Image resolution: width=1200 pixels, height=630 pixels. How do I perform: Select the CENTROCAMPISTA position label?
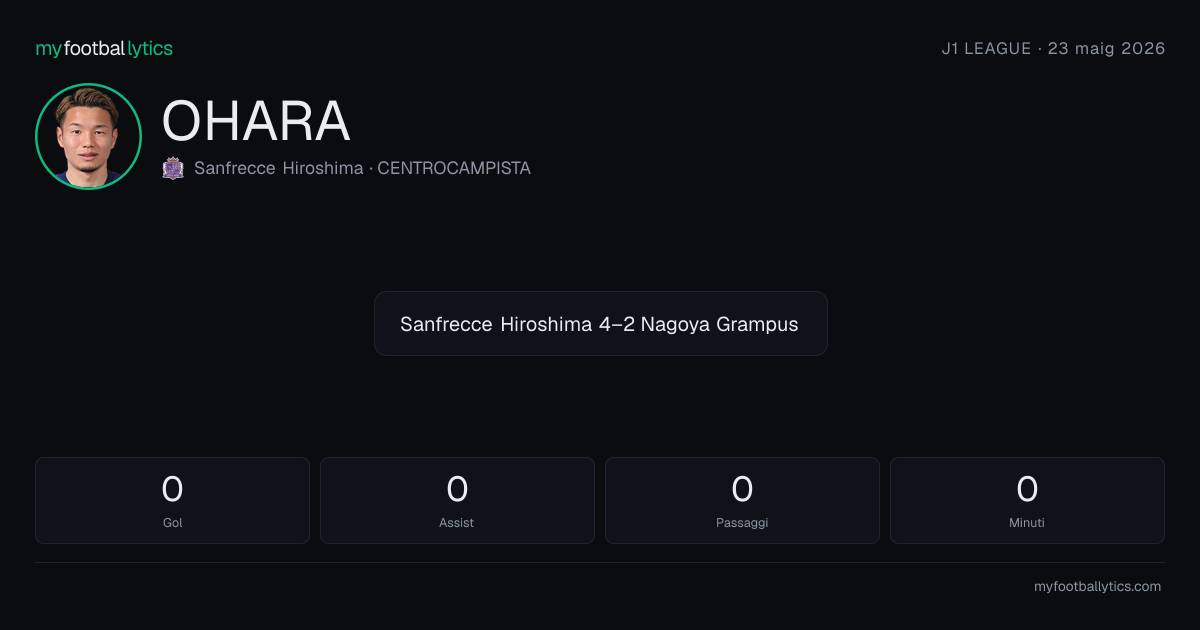coord(454,168)
